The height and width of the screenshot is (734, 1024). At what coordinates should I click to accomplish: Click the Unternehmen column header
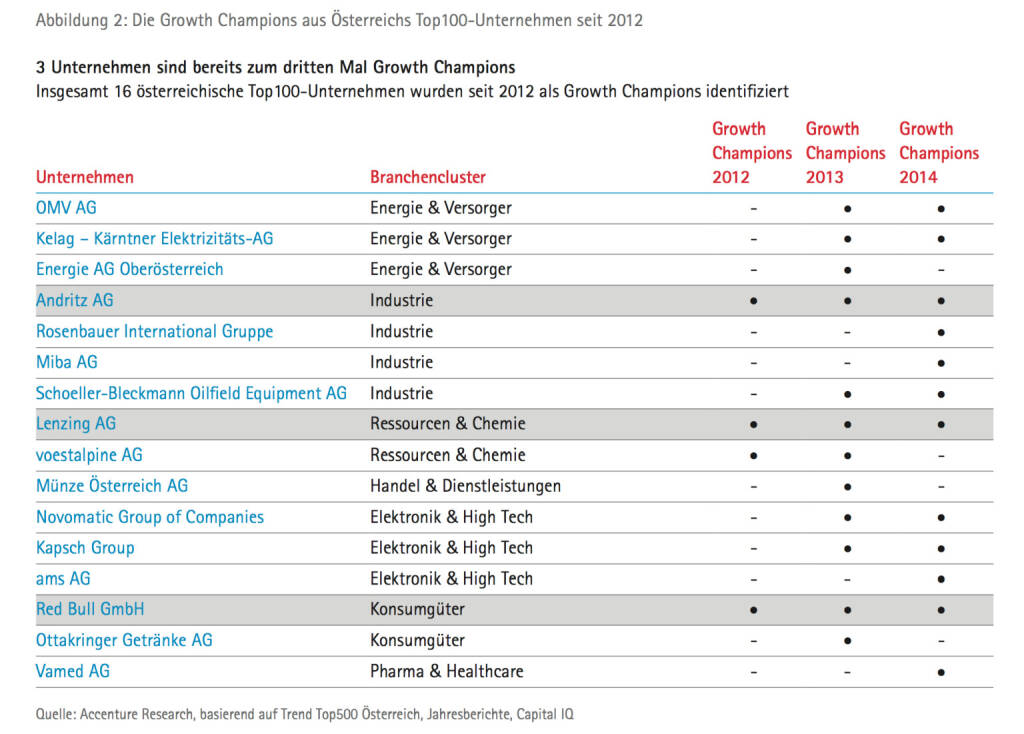coord(85,177)
